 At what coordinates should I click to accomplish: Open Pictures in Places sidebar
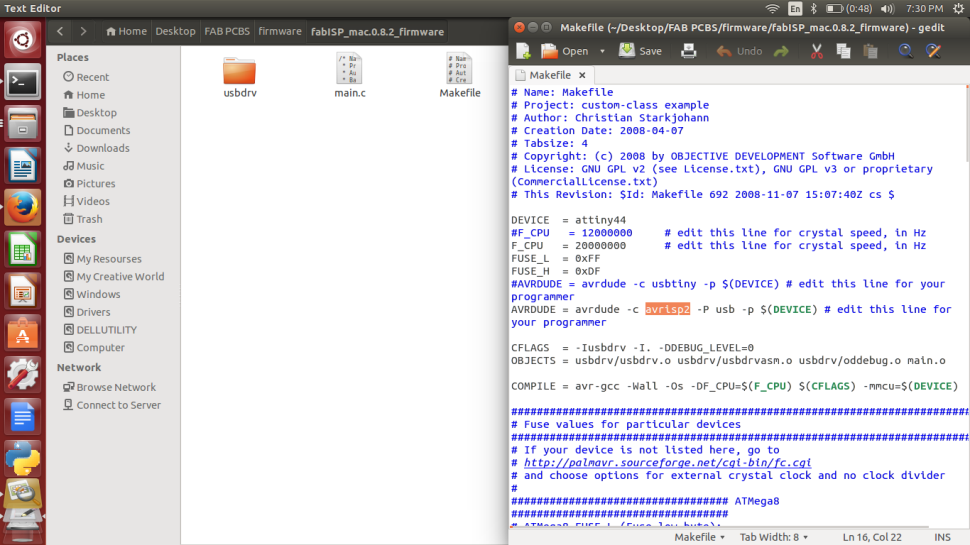(x=89, y=184)
